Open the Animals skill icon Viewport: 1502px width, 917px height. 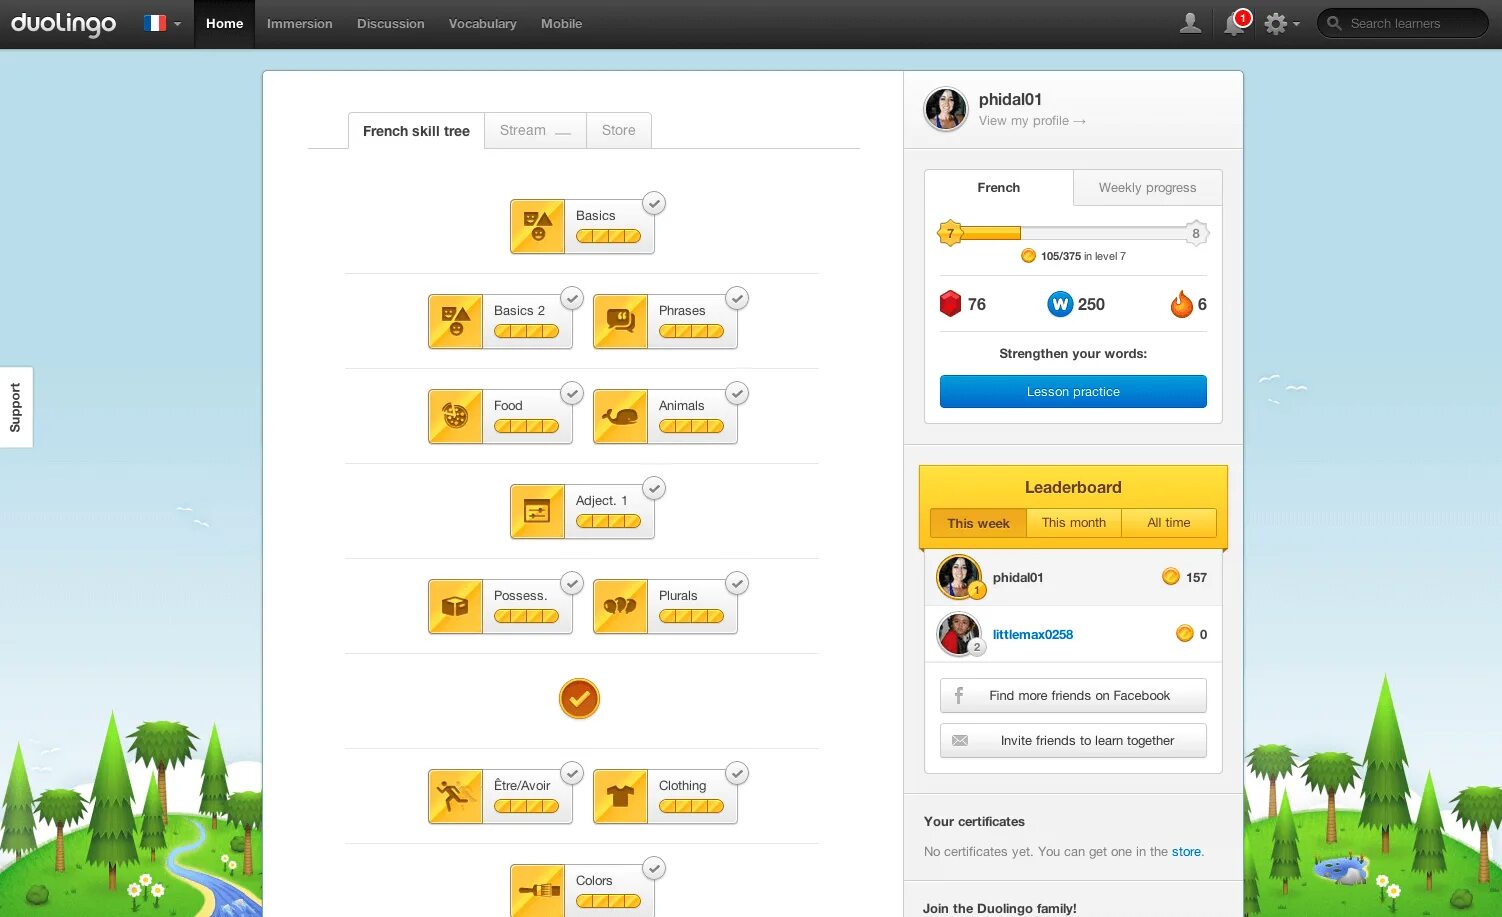[621, 416]
